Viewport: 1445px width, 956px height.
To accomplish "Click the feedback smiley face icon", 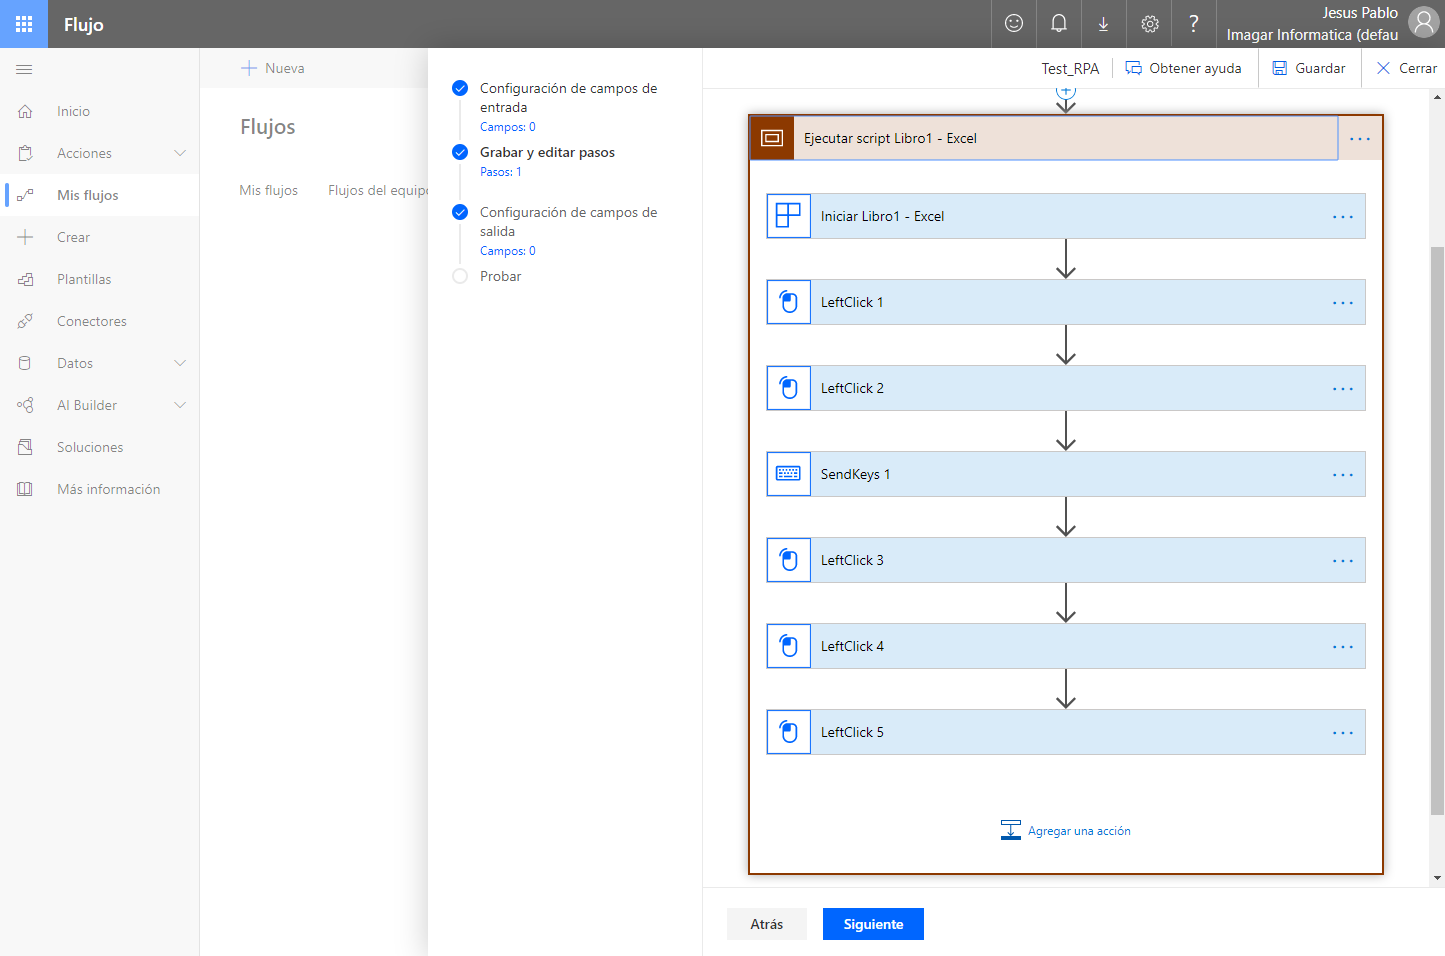I will [x=1014, y=24].
